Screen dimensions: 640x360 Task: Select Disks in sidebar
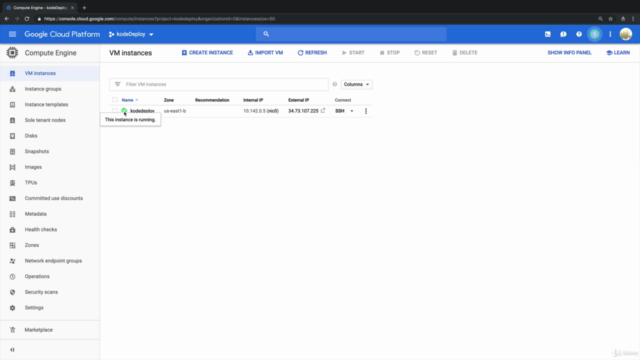coord(31,136)
